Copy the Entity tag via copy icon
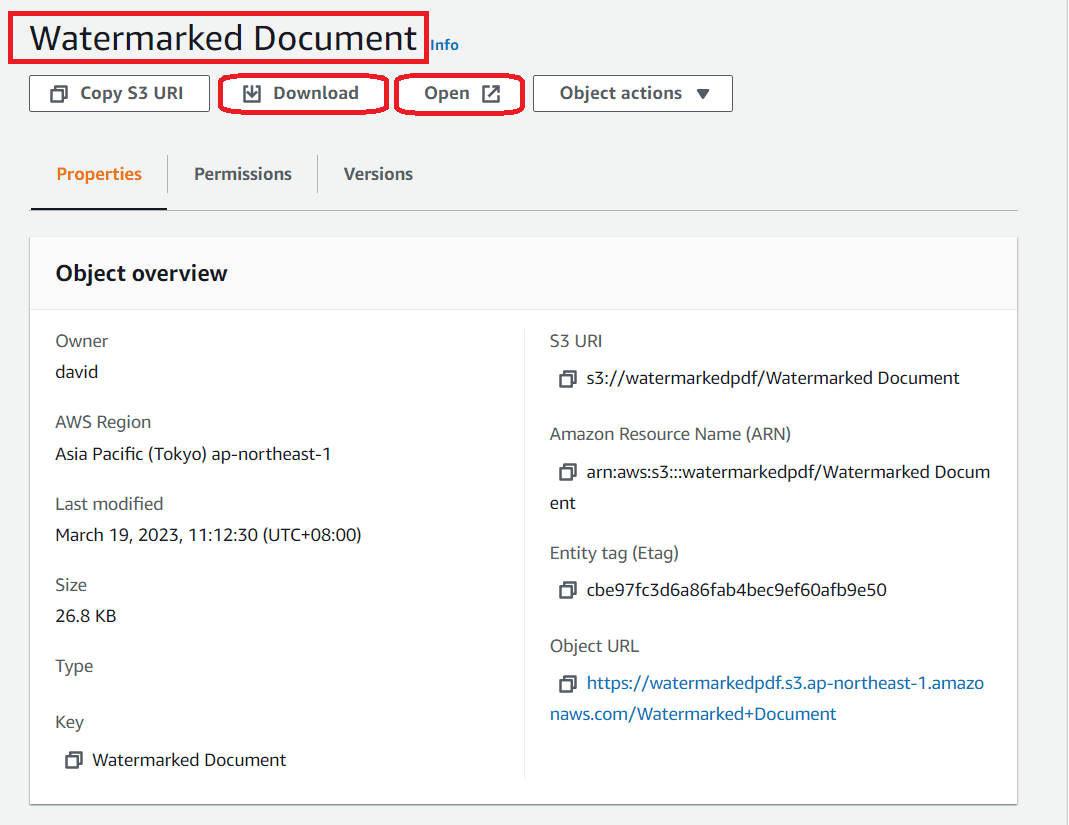This screenshot has width=1069, height=825. tap(567, 590)
